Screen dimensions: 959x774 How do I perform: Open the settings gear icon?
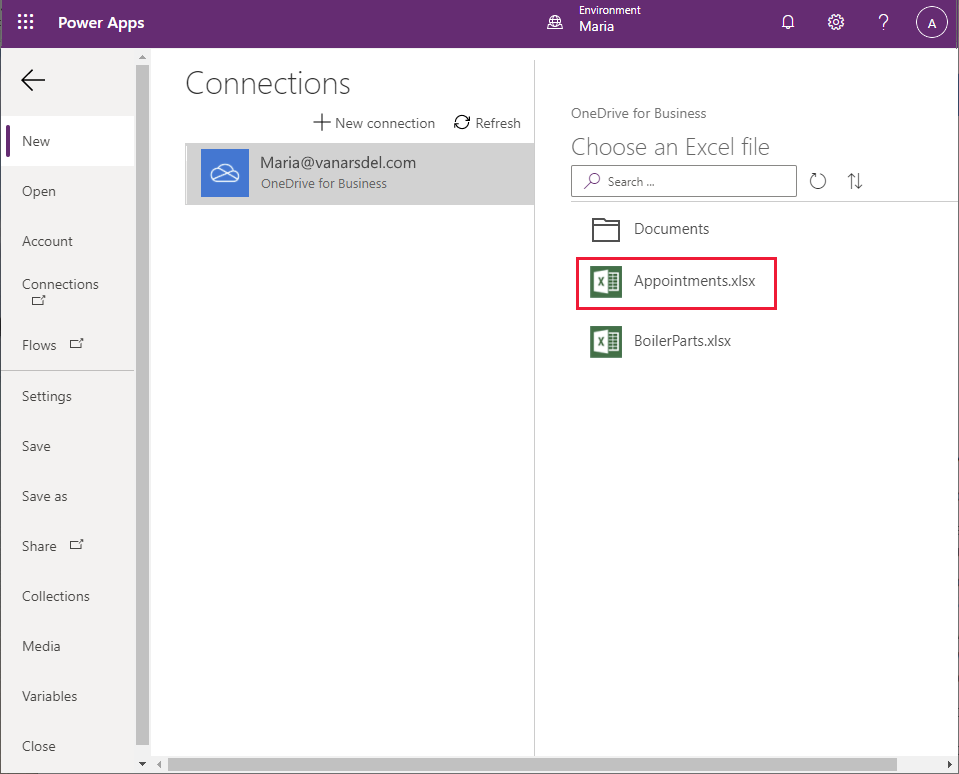(835, 23)
